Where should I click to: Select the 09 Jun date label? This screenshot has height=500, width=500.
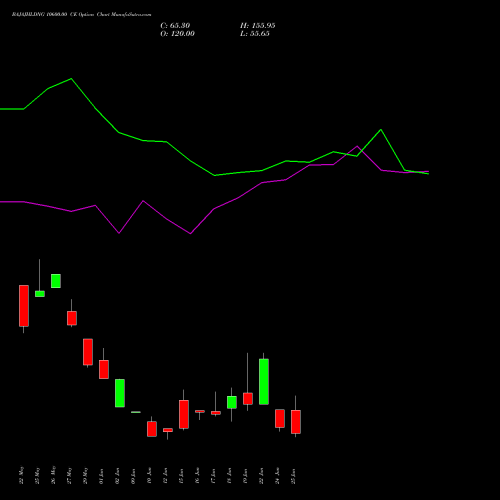point(134,476)
